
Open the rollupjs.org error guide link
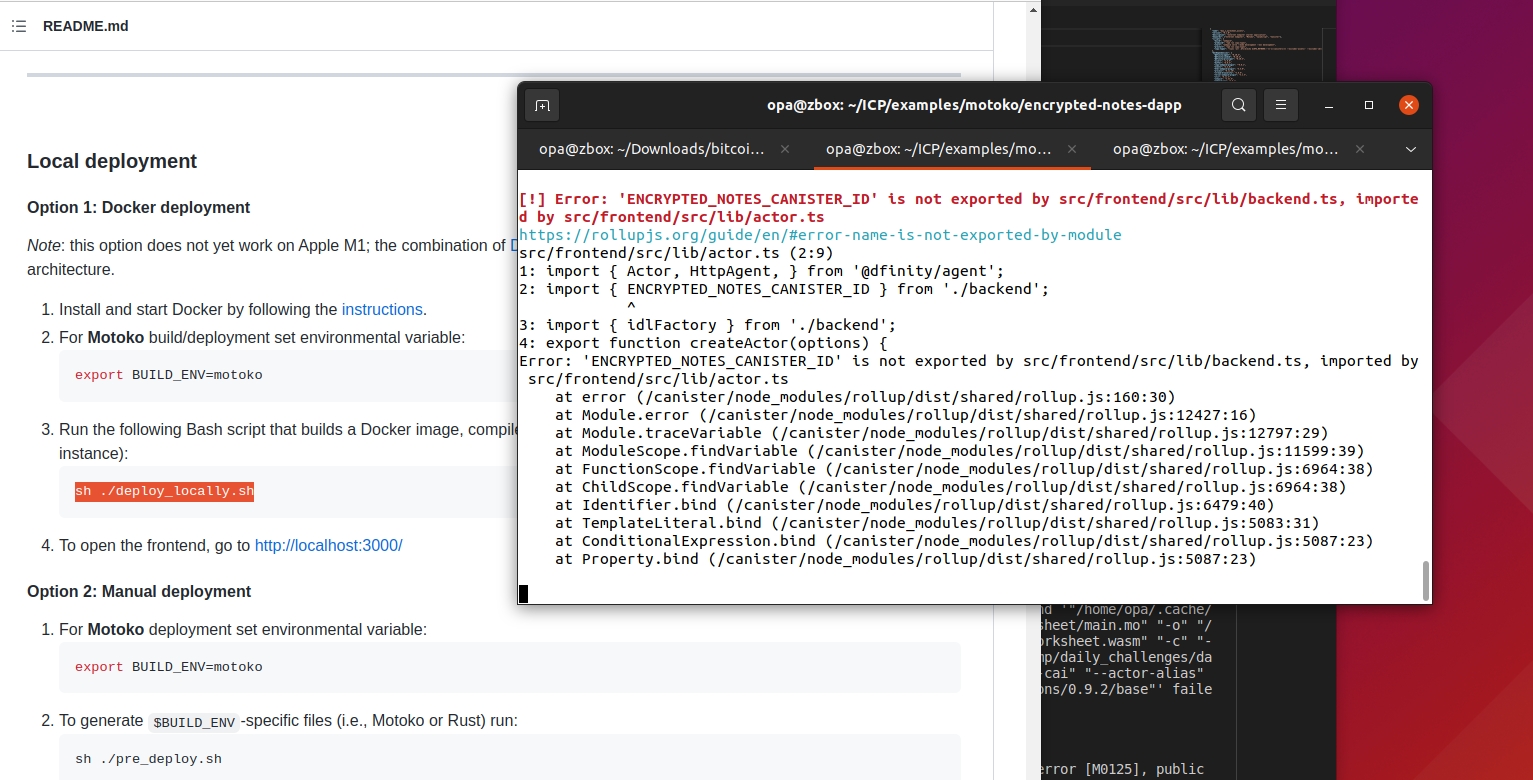pyautogui.click(x=820, y=235)
